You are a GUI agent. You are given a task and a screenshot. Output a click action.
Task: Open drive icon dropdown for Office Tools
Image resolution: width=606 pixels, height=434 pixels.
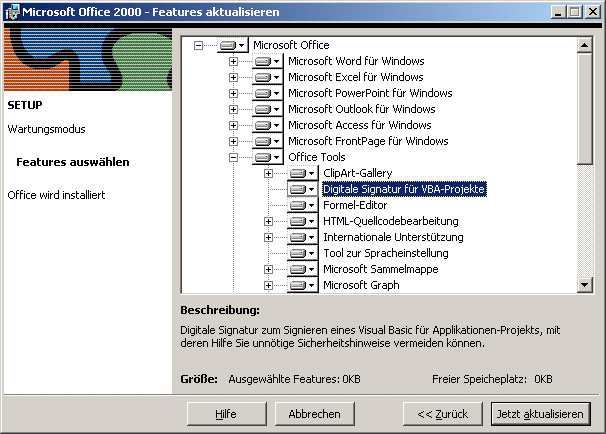tap(267, 157)
